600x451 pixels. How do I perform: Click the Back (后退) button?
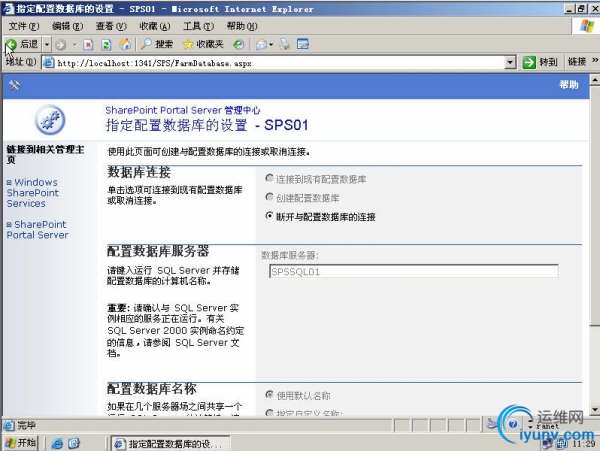(22, 44)
